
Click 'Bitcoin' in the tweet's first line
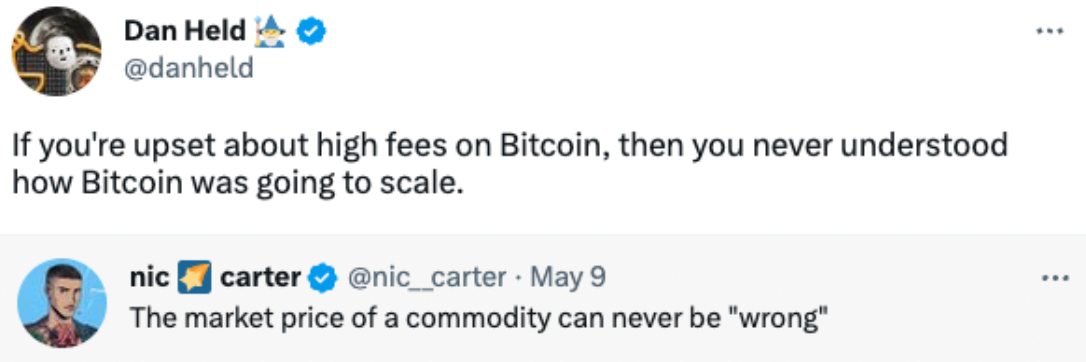click(551, 146)
